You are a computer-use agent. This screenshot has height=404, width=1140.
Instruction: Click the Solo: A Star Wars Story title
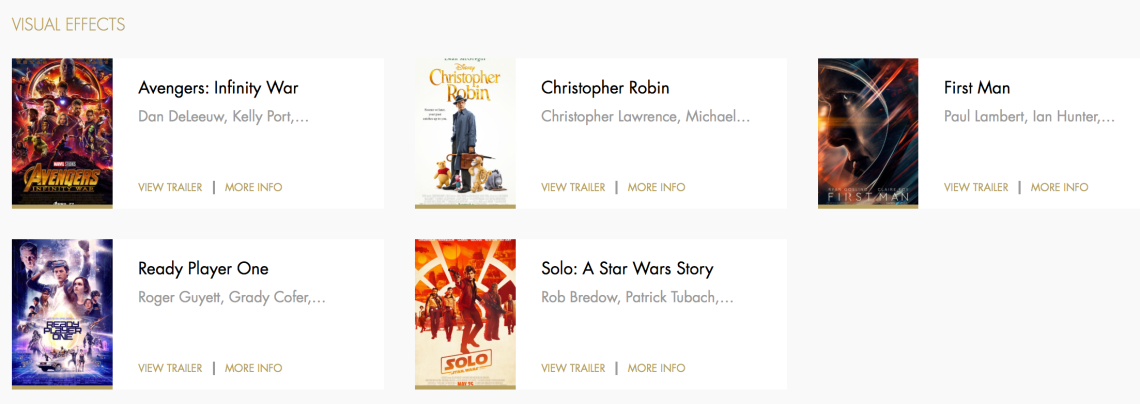coord(627,269)
